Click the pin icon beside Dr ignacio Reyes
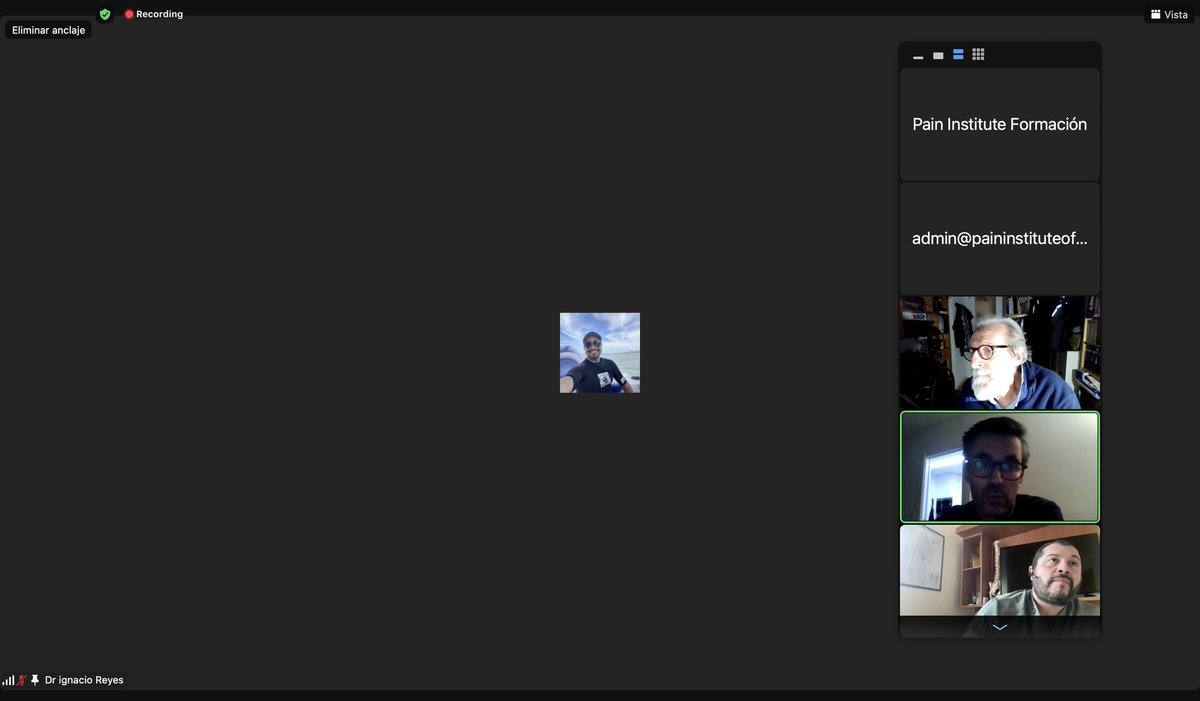 (35, 680)
